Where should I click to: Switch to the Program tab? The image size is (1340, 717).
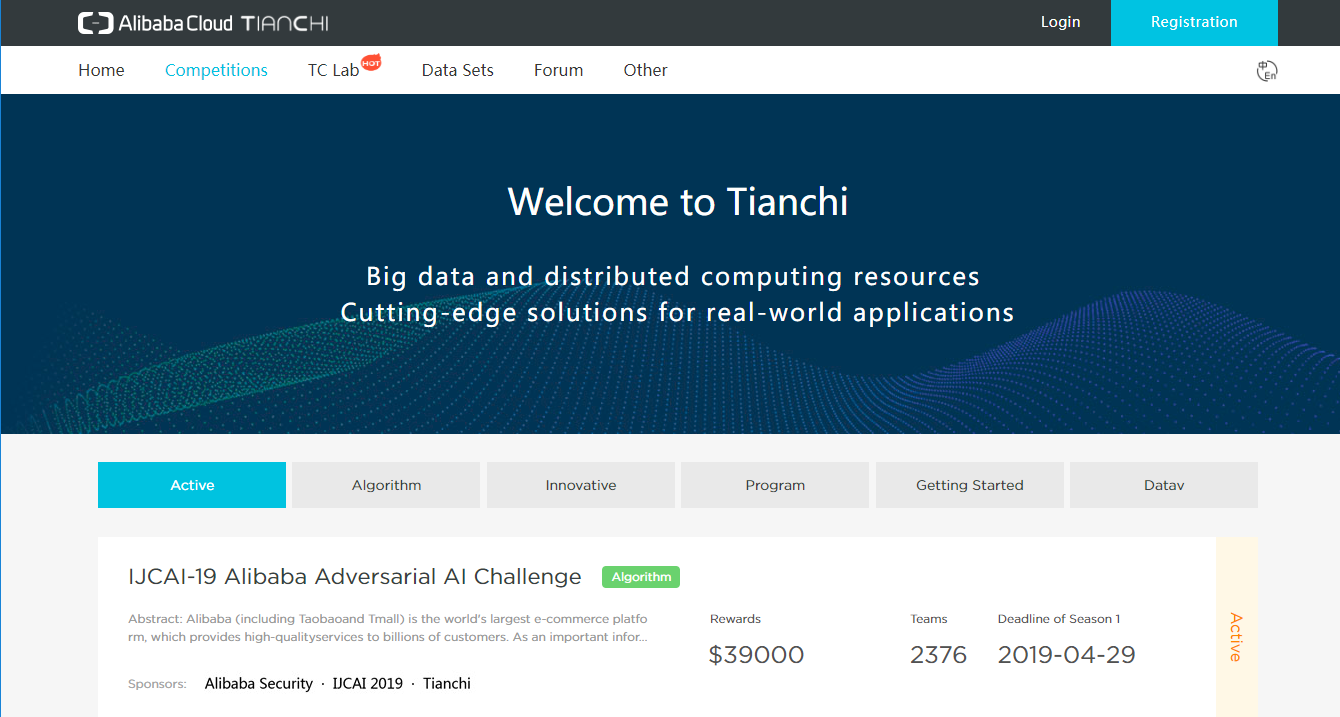coord(775,485)
